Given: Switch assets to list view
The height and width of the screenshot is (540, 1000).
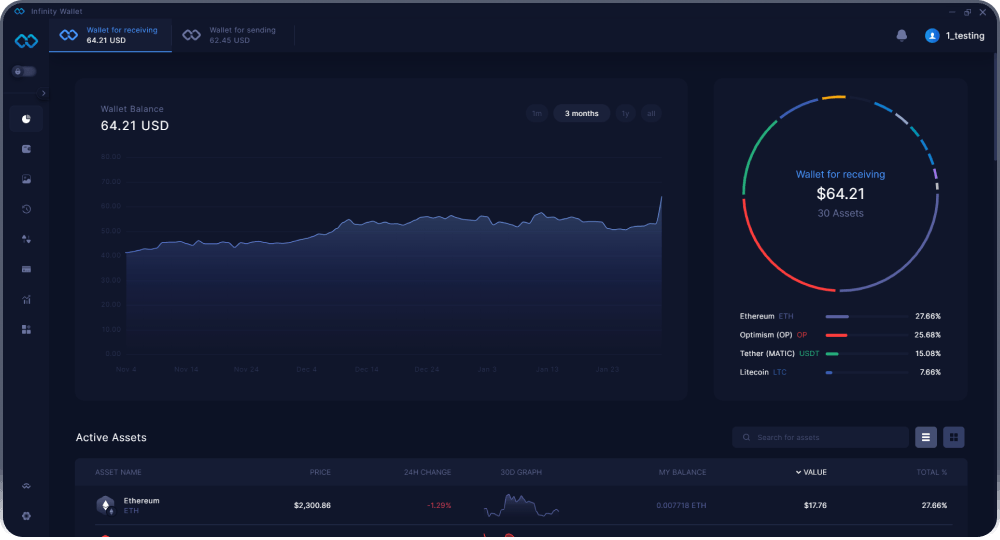Looking at the screenshot, I should point(926,437).
